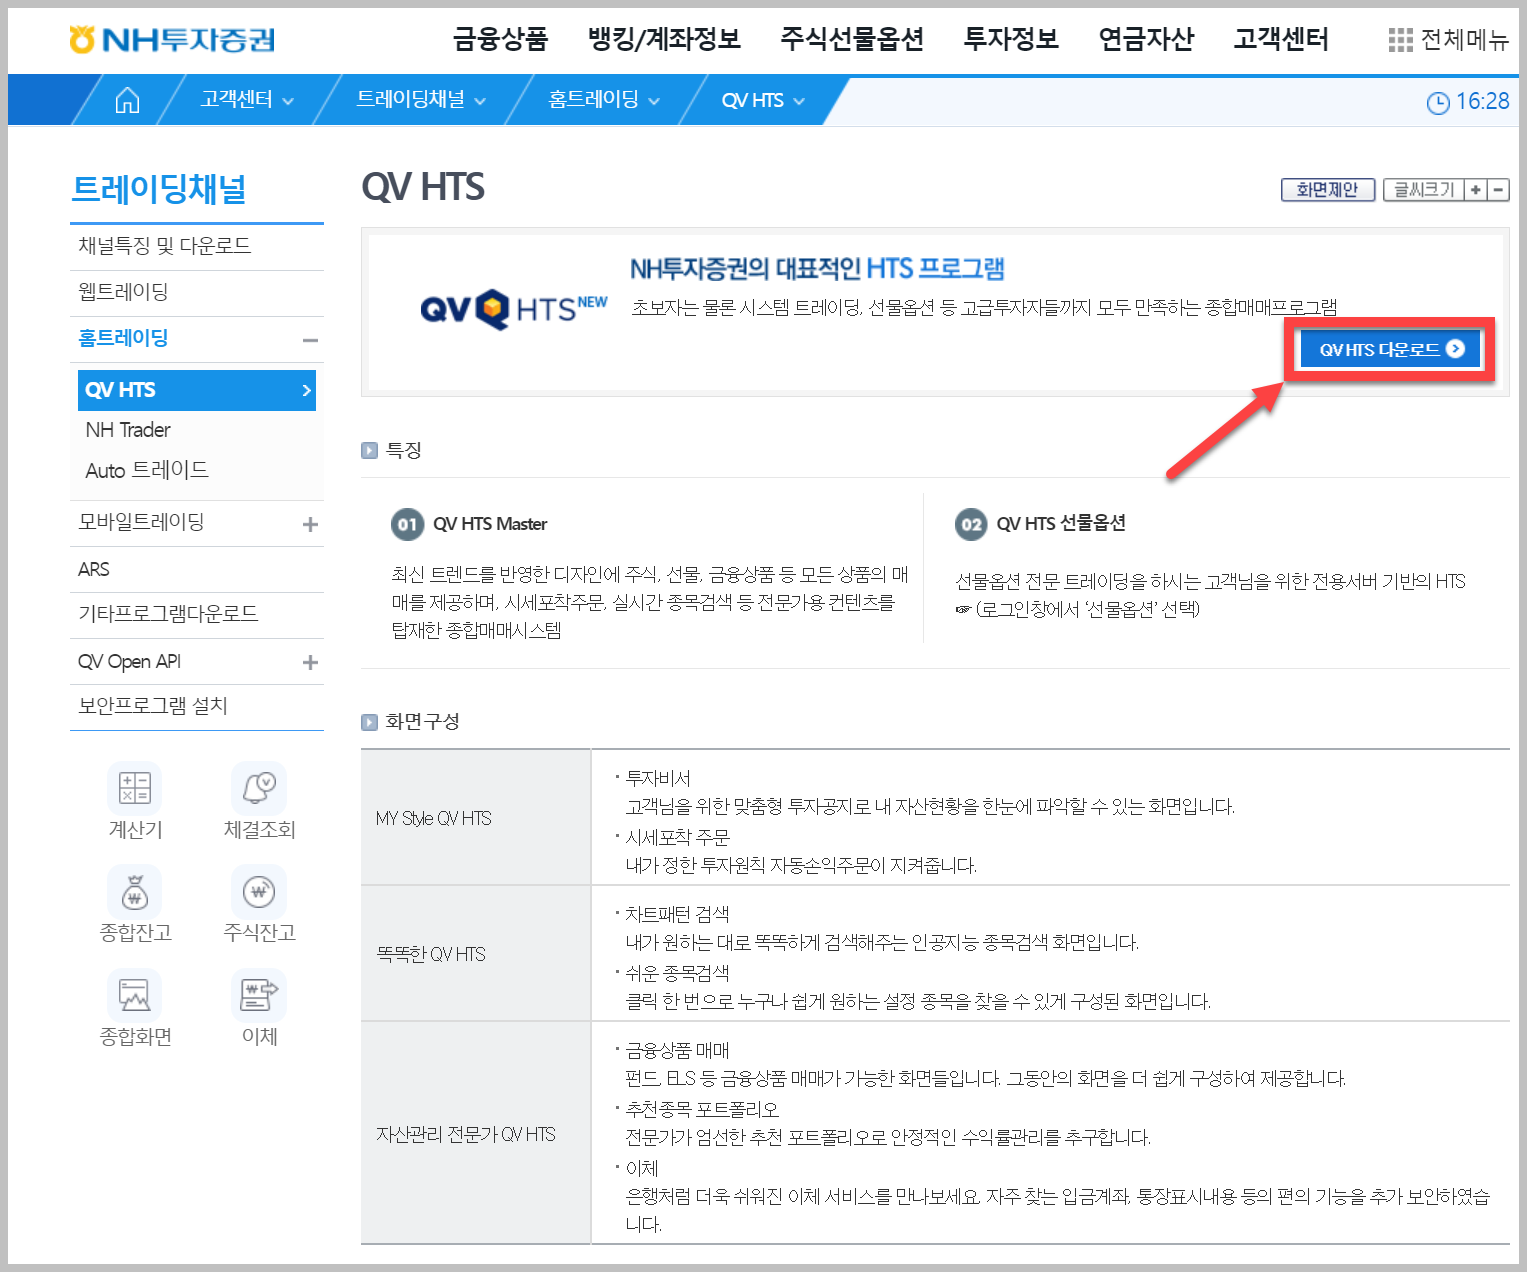Click the QV HTS NEW logo image
This screenshot has height=1272, width=1527.
(514, 308)
